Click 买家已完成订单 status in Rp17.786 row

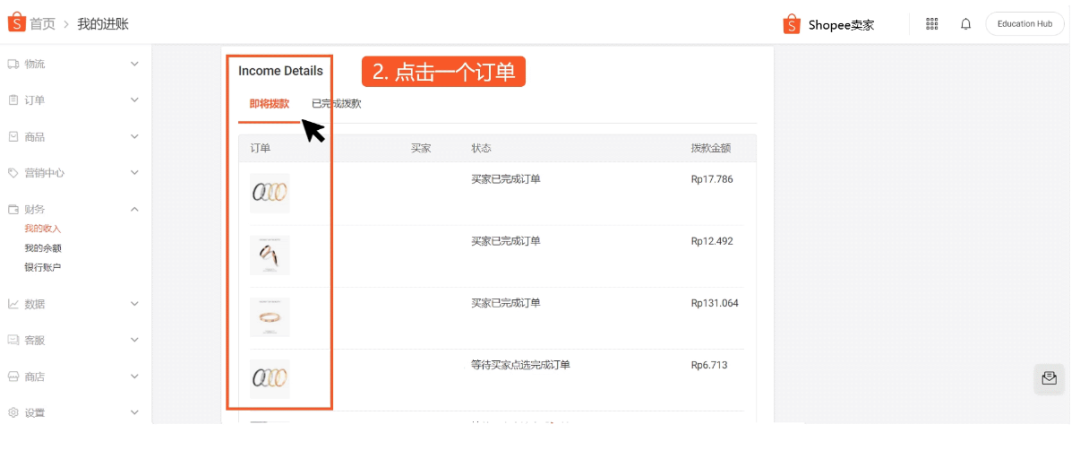tap(506, 180)
